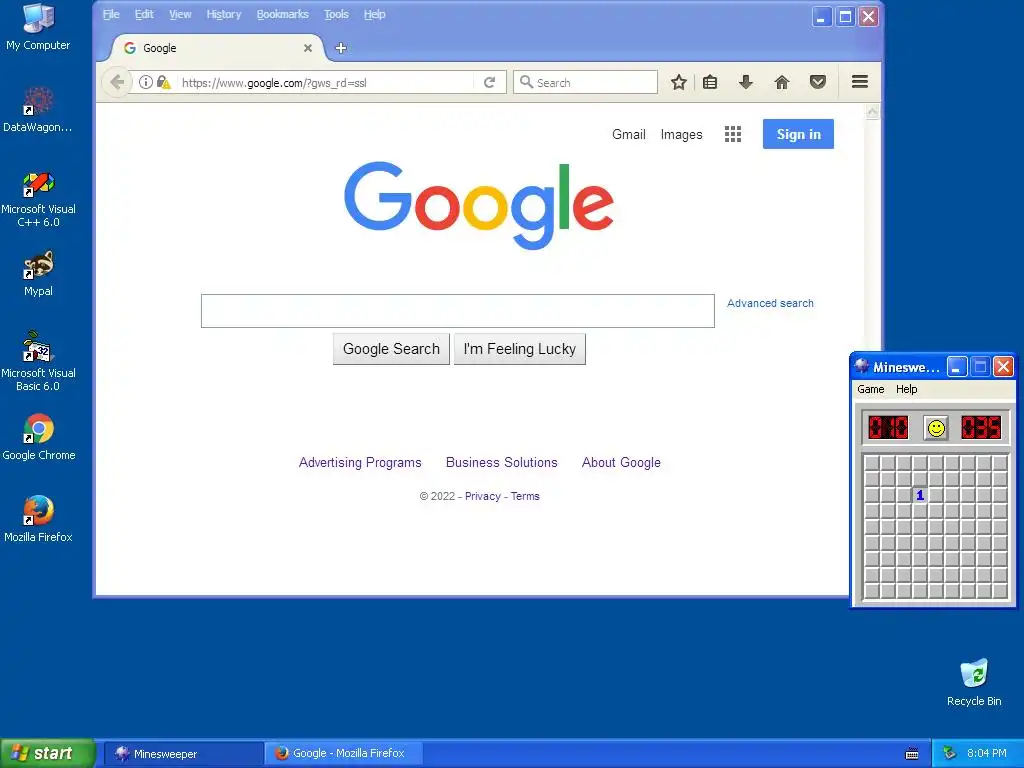The image size is (1024, 768).
Task: Close the Google tab
Action: tap(308, 48)
